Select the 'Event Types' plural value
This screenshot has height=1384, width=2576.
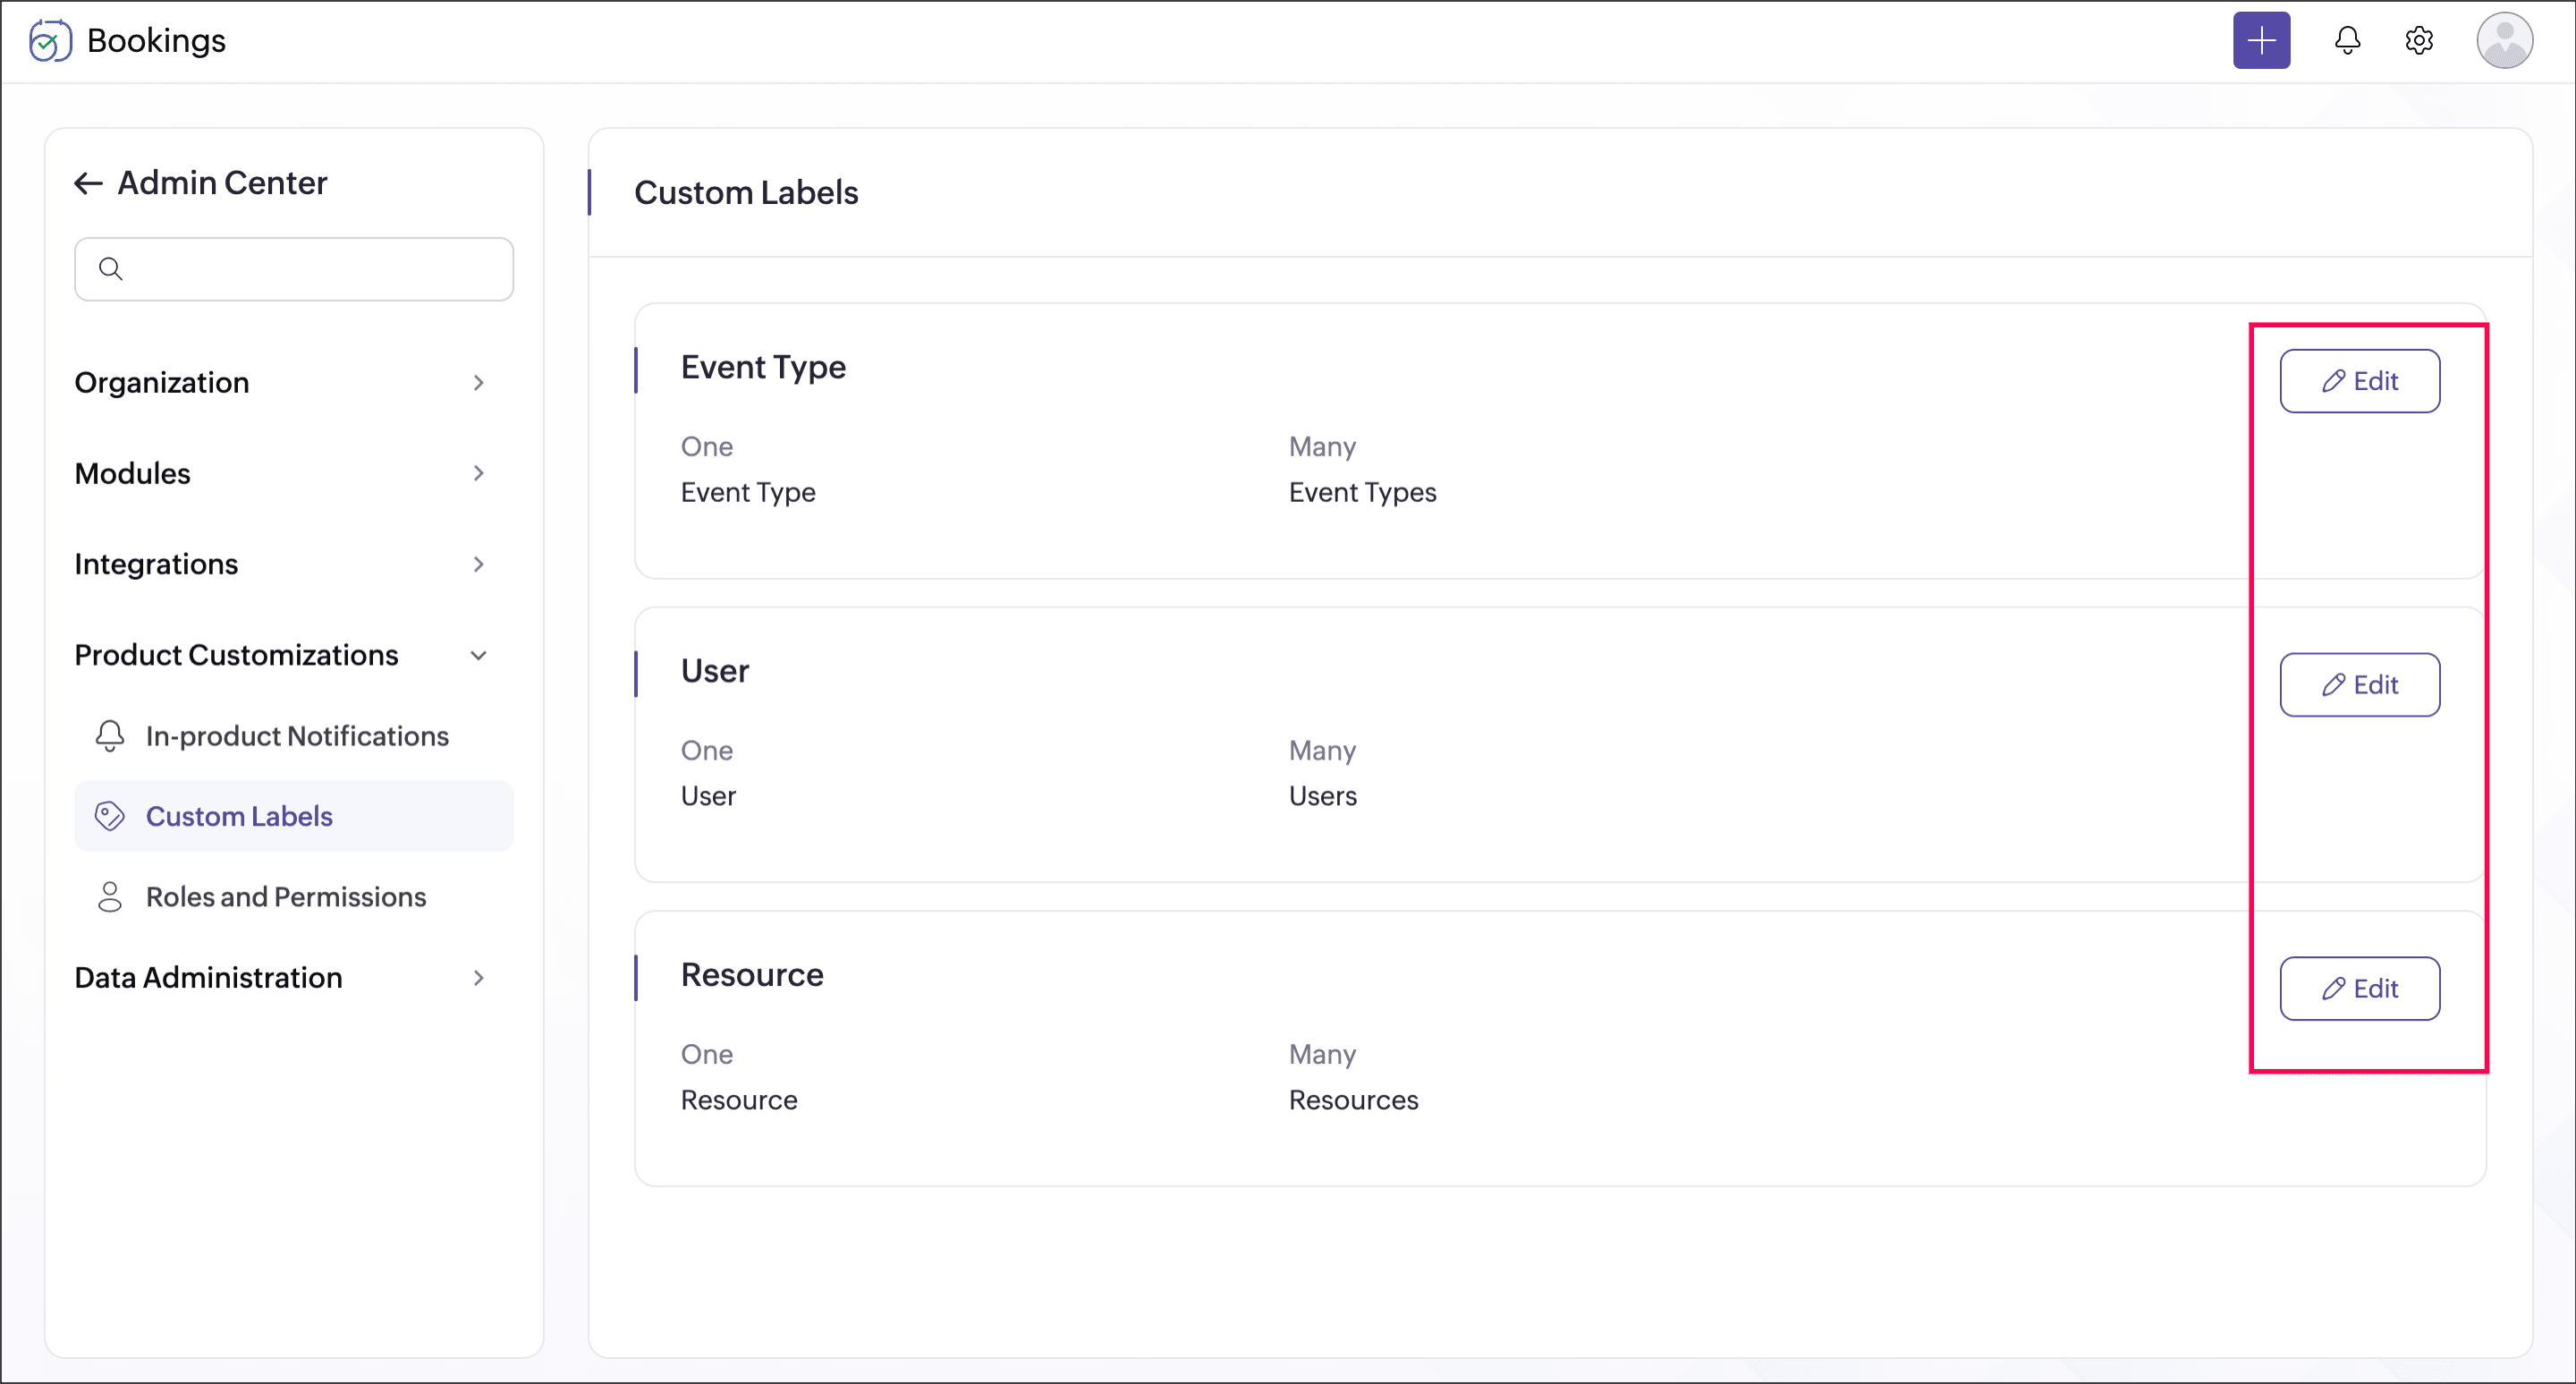click(x=1362, y=493)
